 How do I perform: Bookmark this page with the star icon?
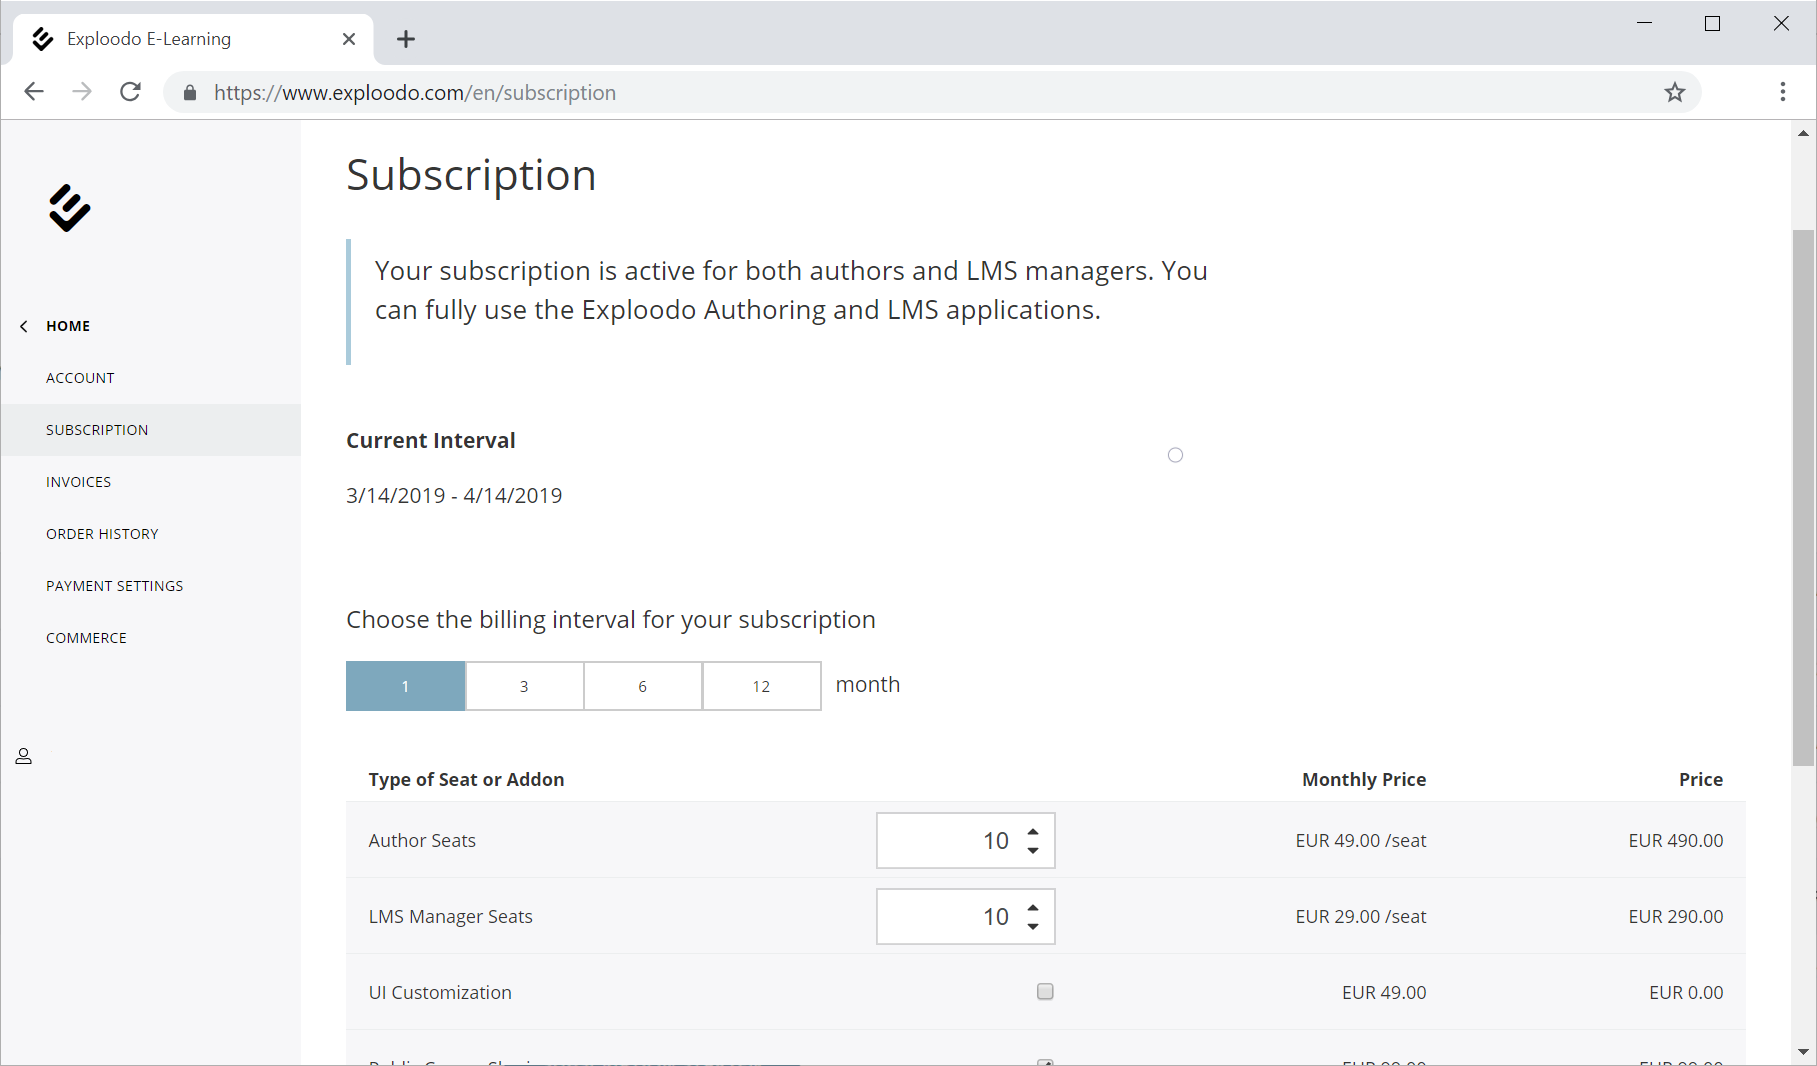(x=1674, y=93)
